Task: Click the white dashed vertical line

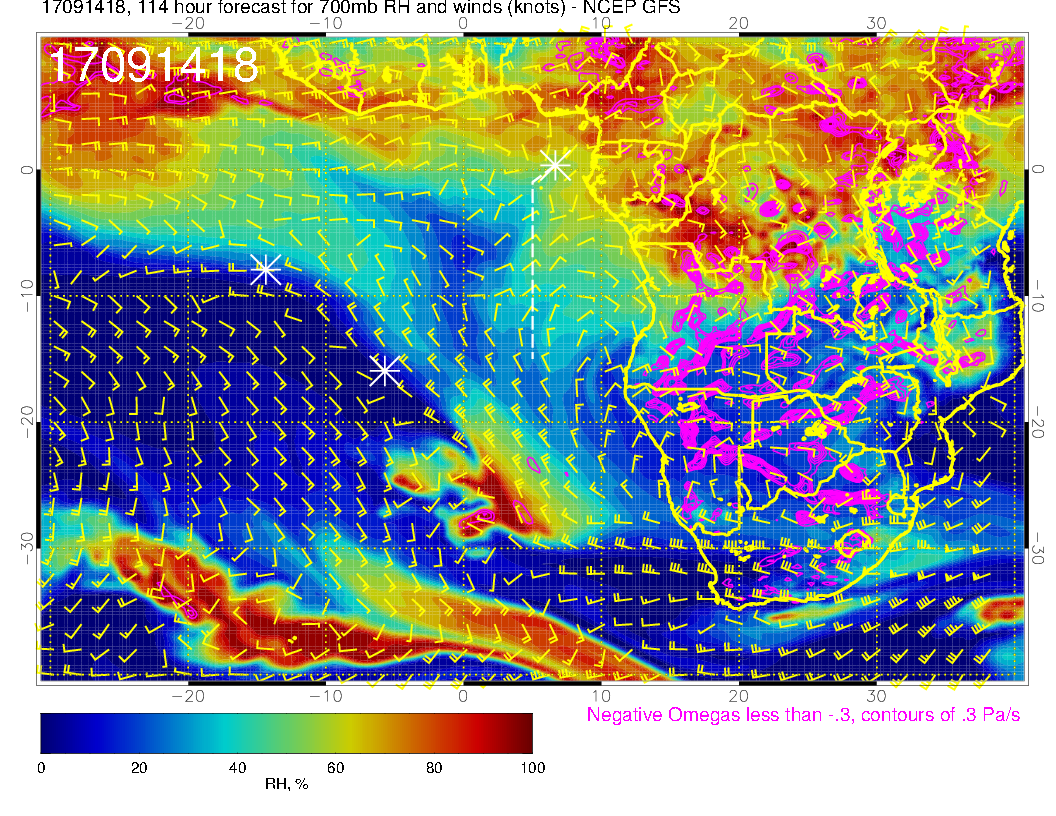Action: pos(532,270)
